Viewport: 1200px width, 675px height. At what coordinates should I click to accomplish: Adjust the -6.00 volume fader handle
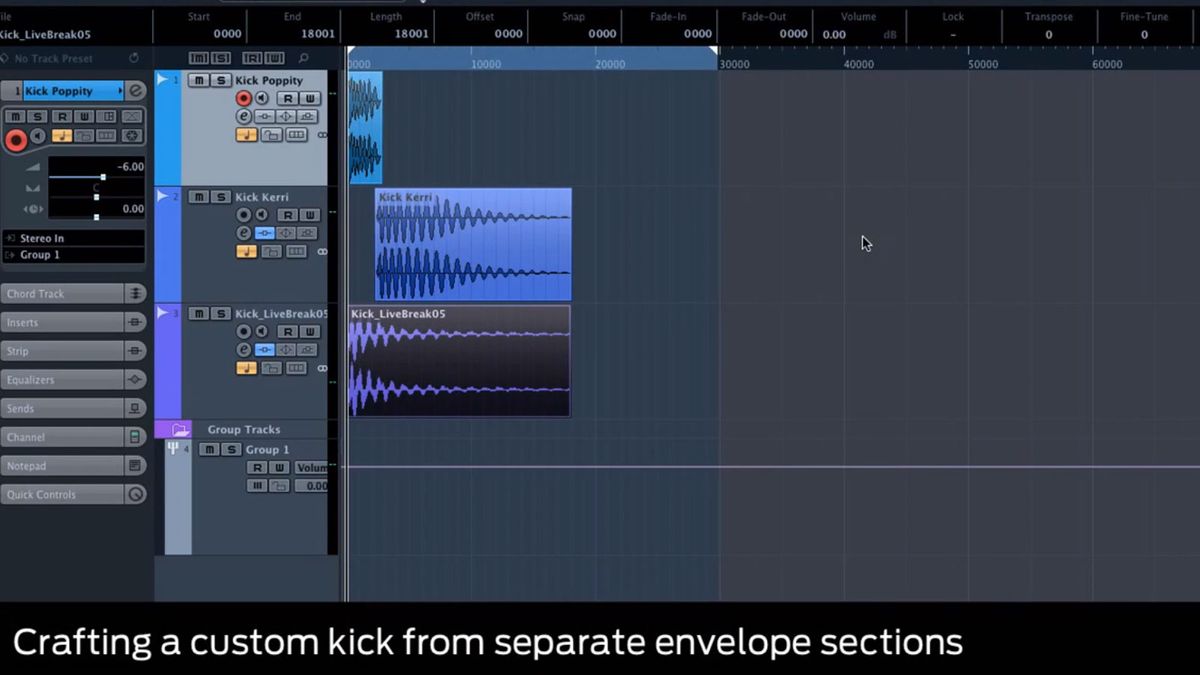pyautogui.click(x=103, y=177)
